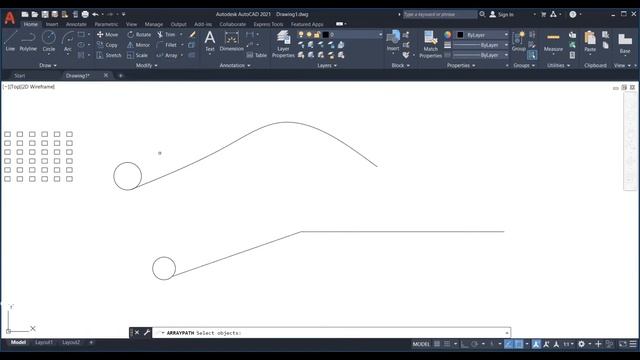
Task: Click MODEL space button in status bar
Action: point(421,344)
